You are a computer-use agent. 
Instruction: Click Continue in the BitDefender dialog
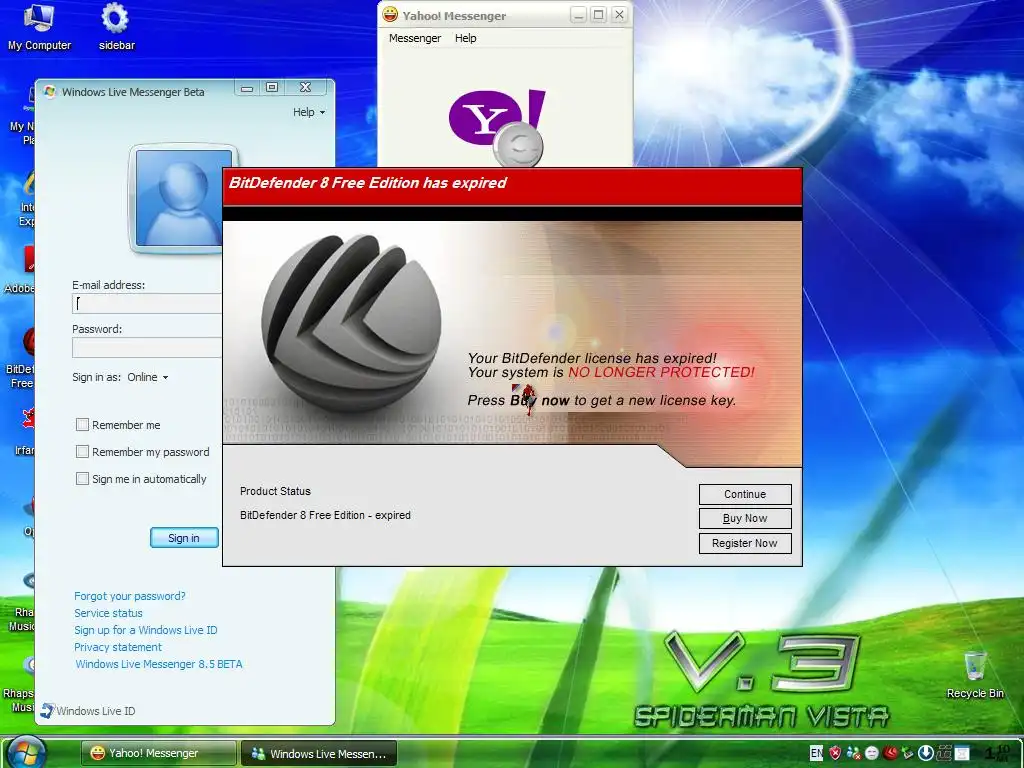pos(745,494)
